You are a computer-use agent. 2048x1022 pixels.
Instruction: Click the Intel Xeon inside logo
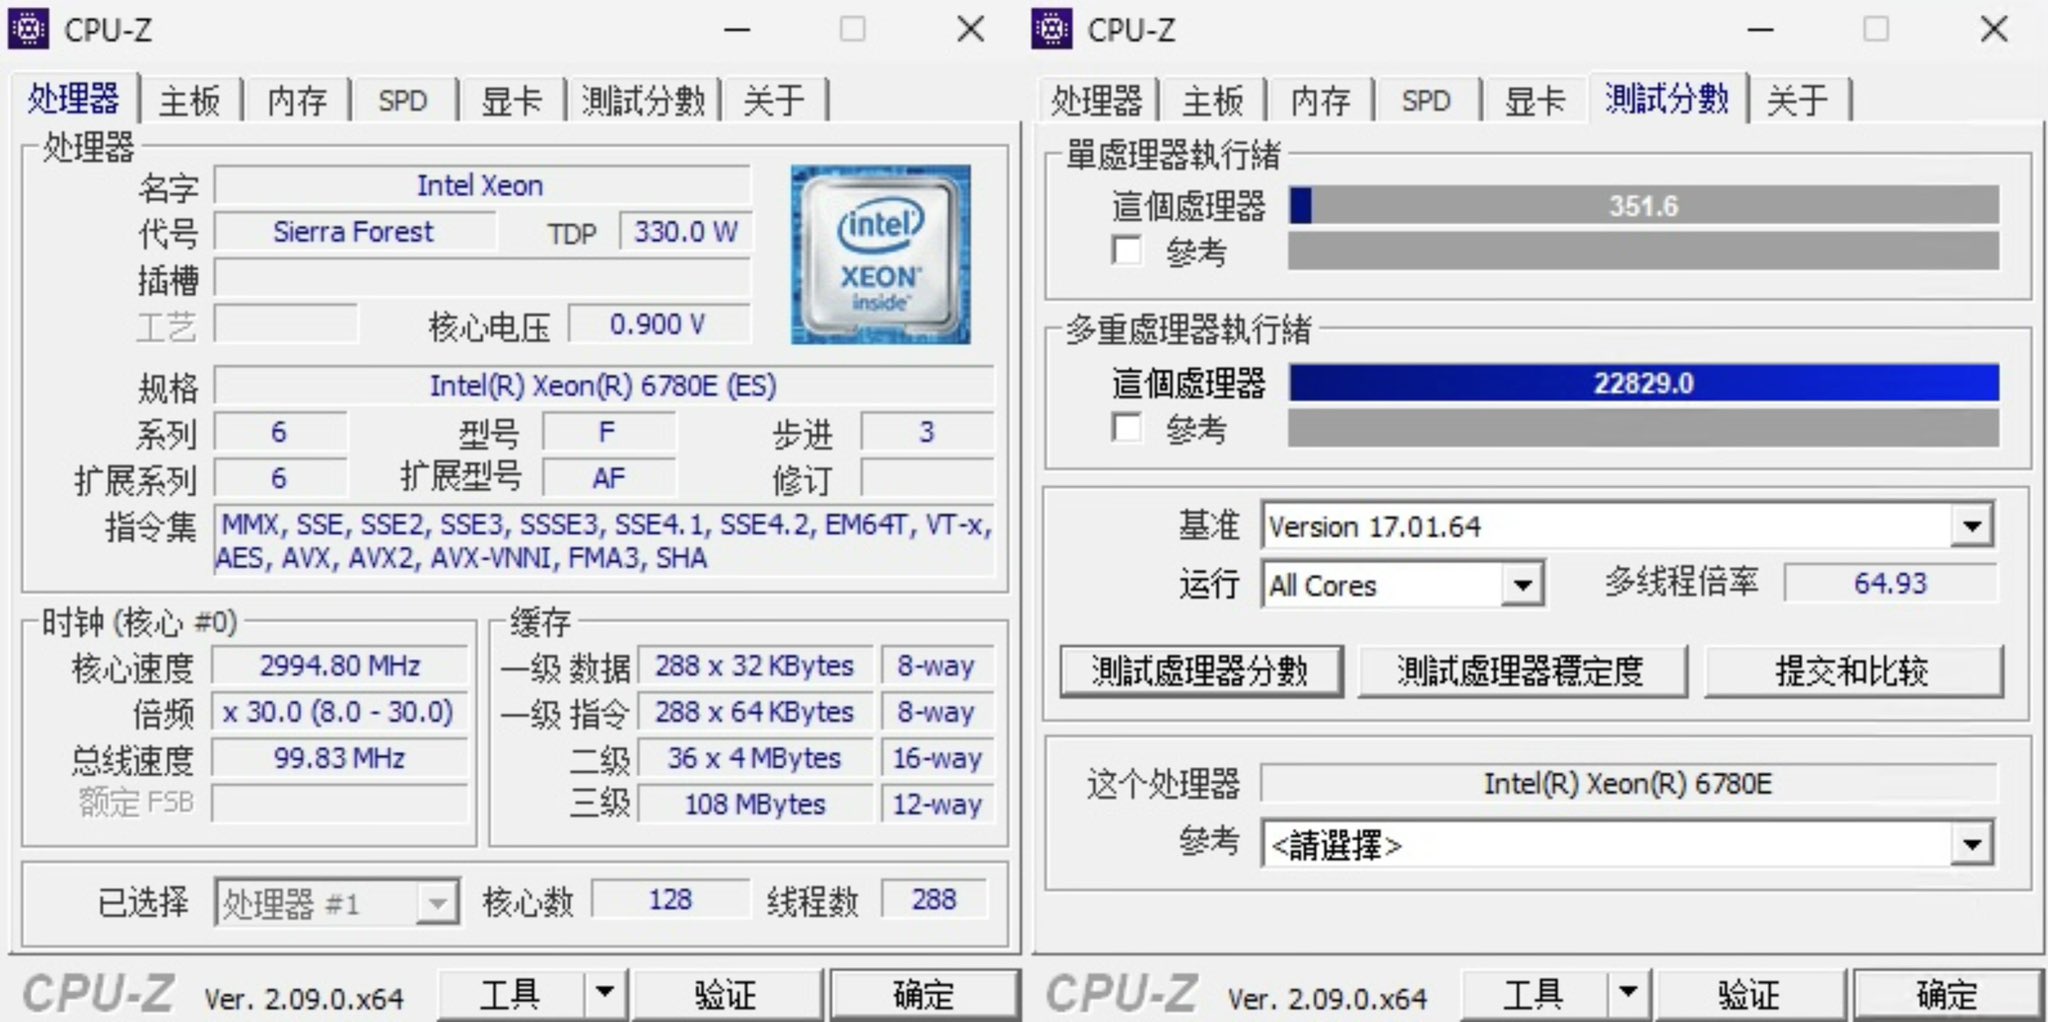pyautogui.click(x=880, y=254)
